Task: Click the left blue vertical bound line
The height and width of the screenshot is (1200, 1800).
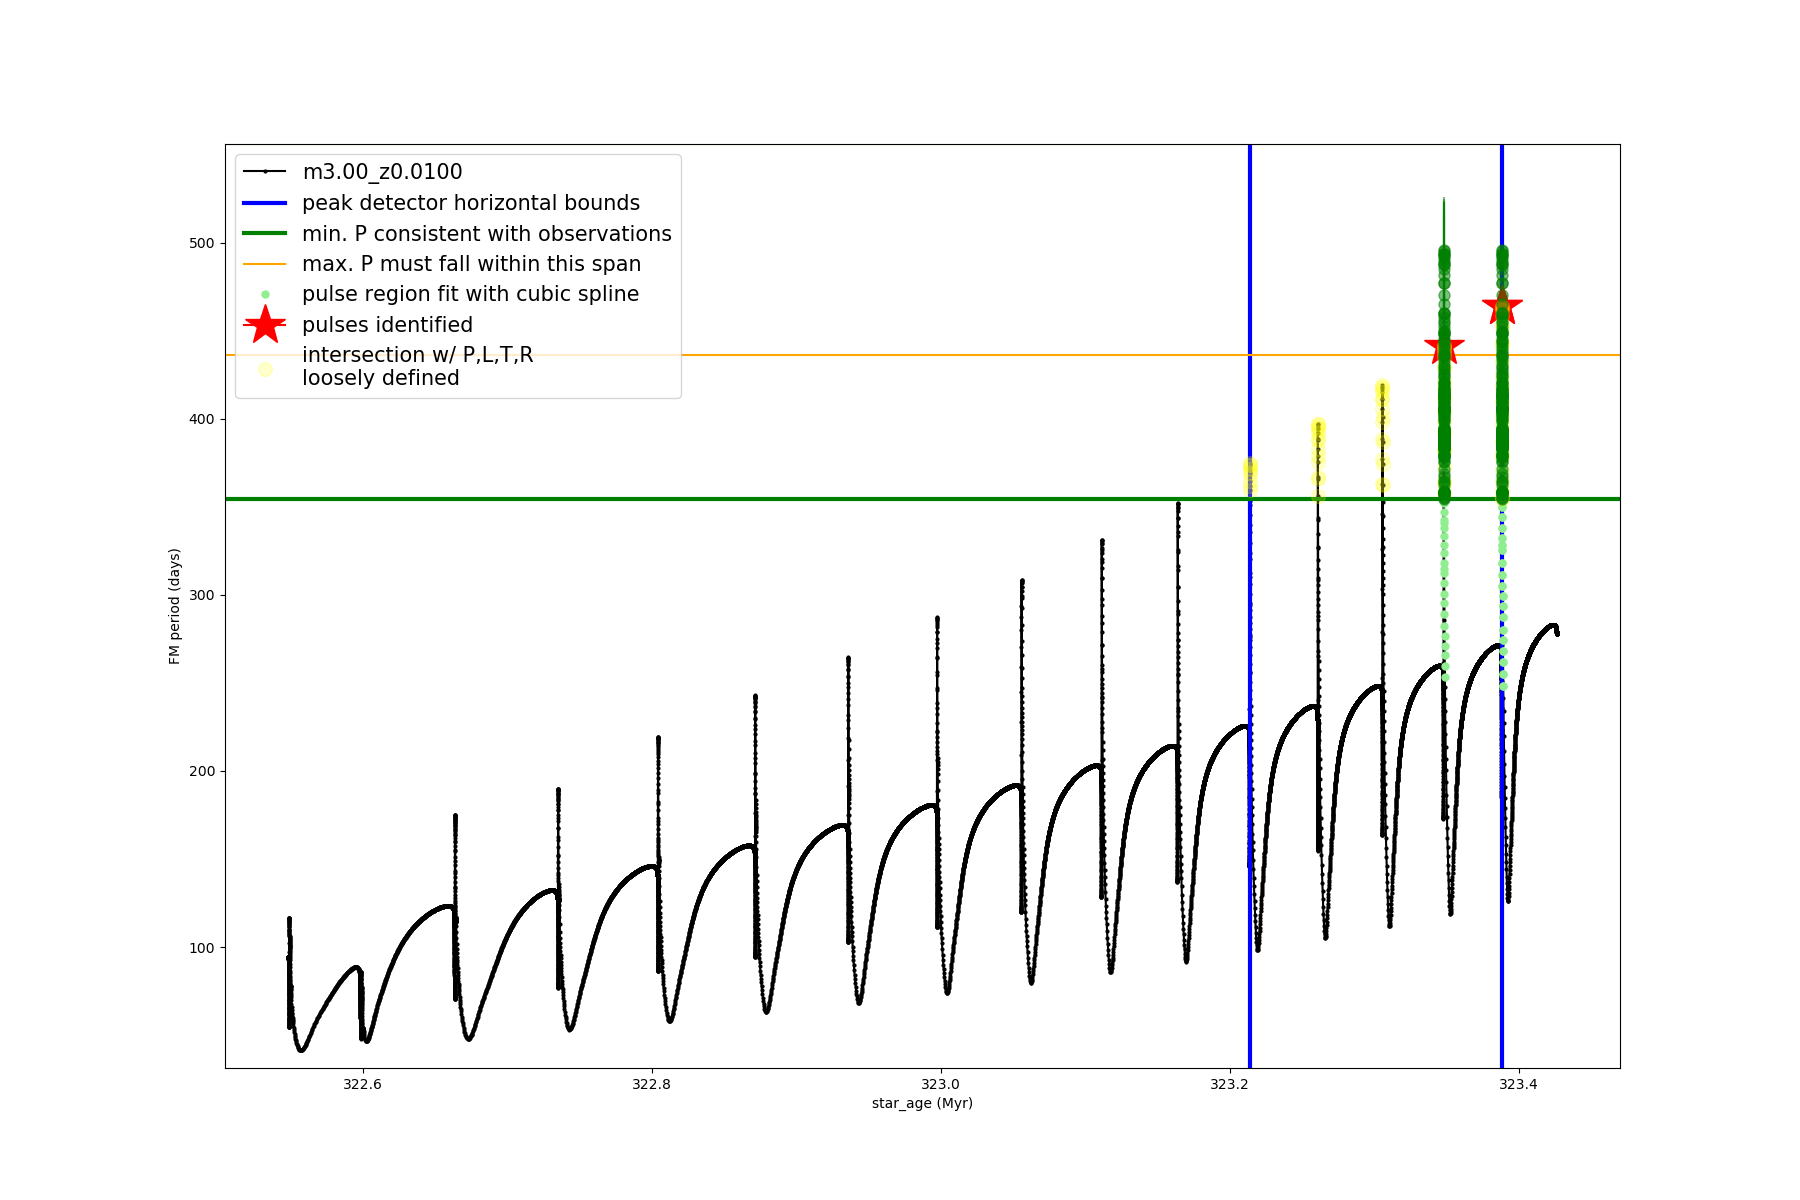Action: (1250, 800)
